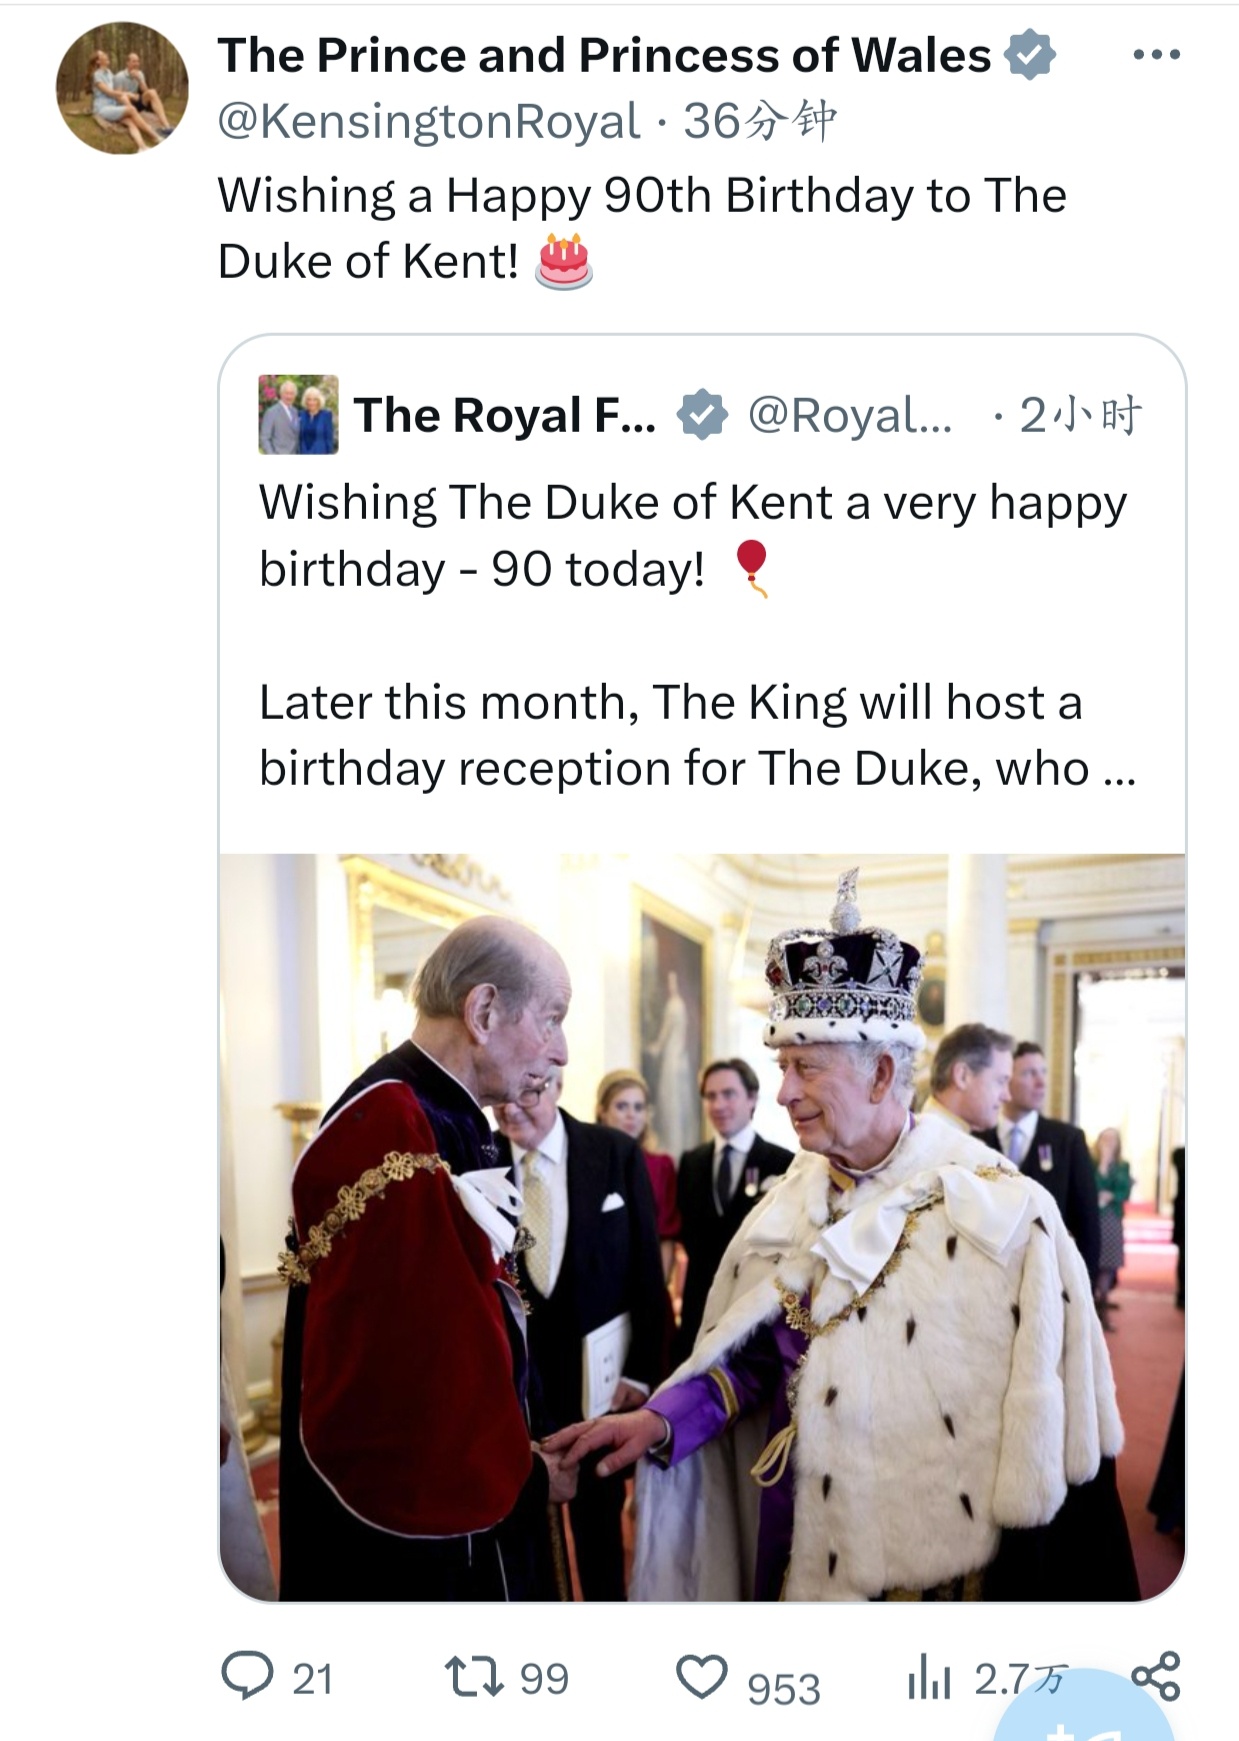Click the quoted Royal Family verified badge
The image size is (1239, 1741).
[x=703, y=415]
